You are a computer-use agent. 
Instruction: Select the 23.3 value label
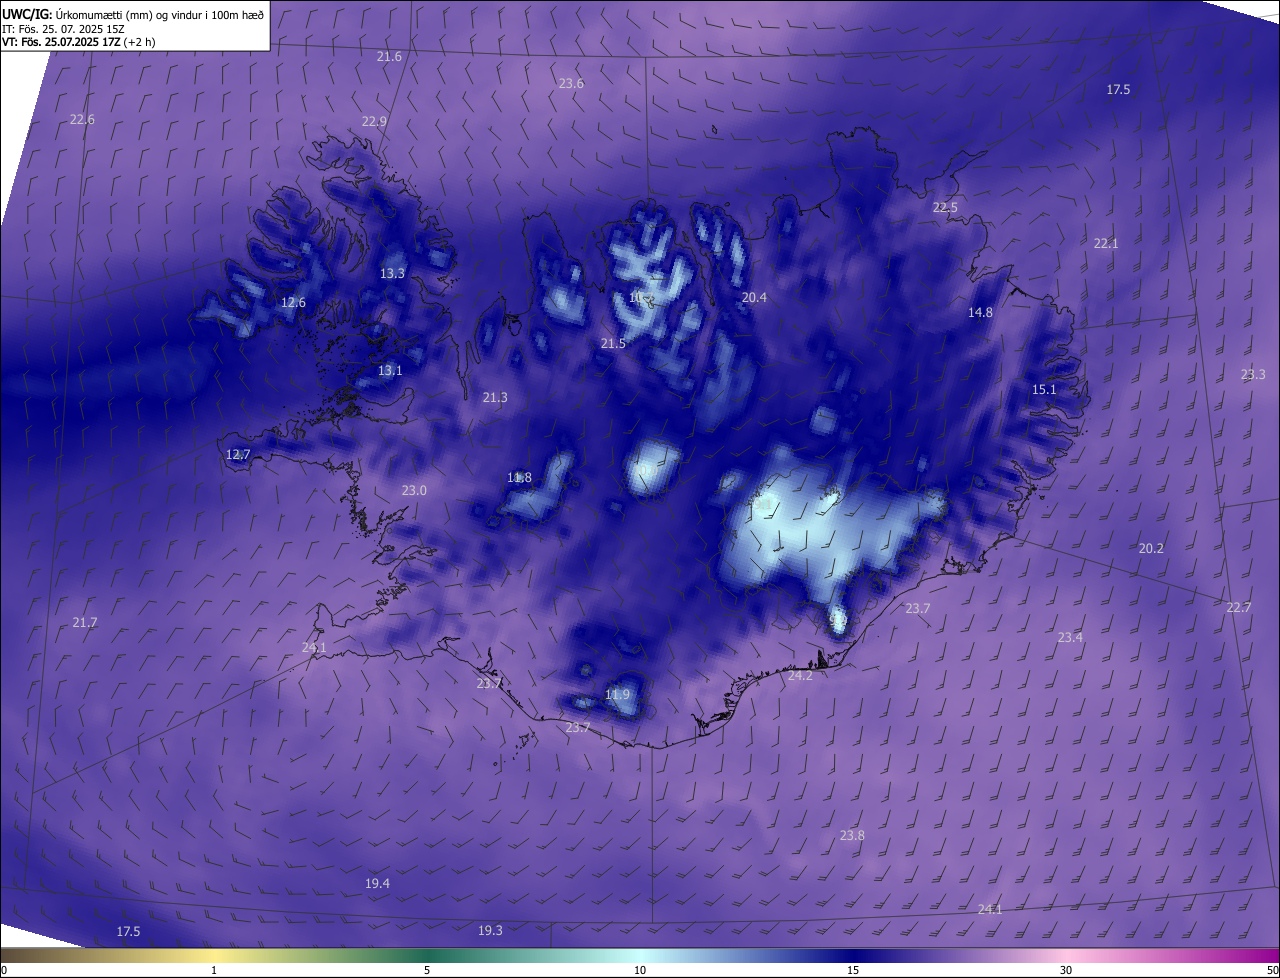tap(1253, 375)
